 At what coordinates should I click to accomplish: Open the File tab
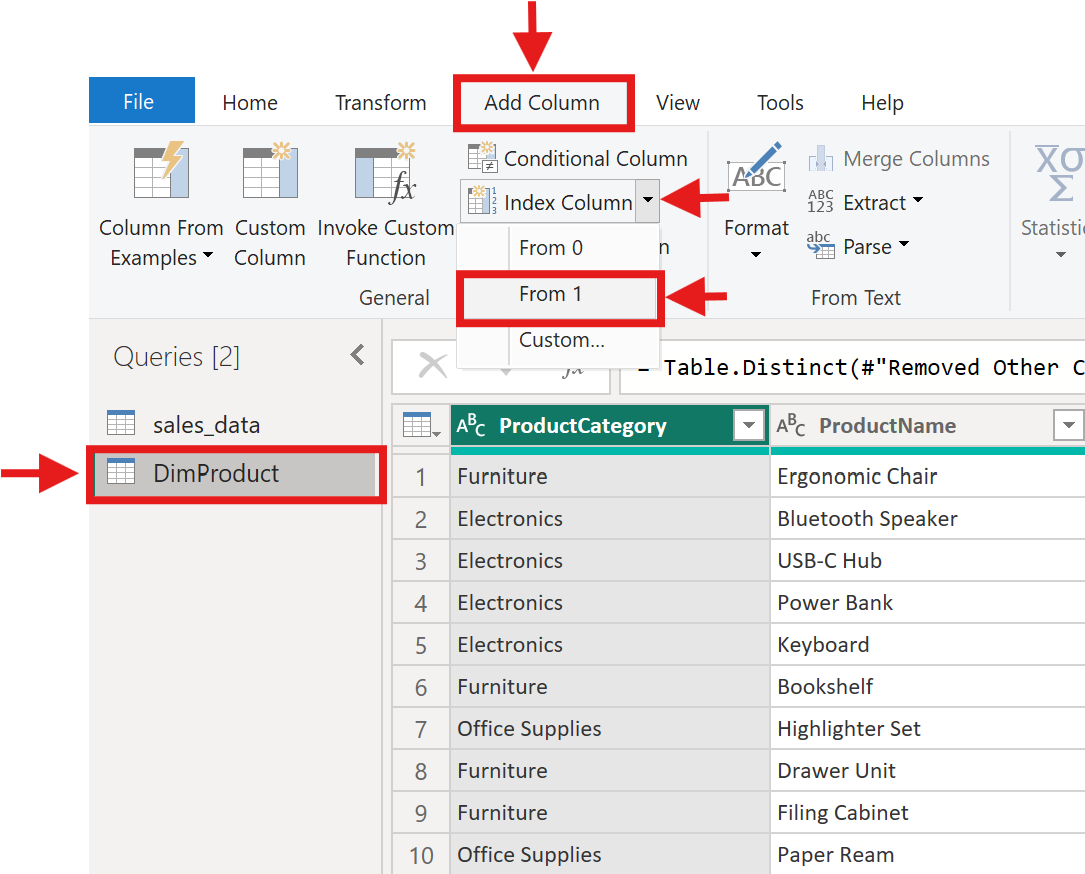coord(142,101)
